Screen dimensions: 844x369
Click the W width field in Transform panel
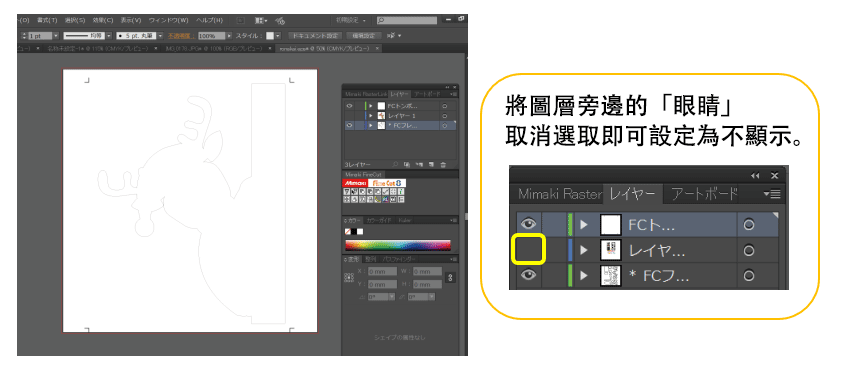tap(427, 272)
